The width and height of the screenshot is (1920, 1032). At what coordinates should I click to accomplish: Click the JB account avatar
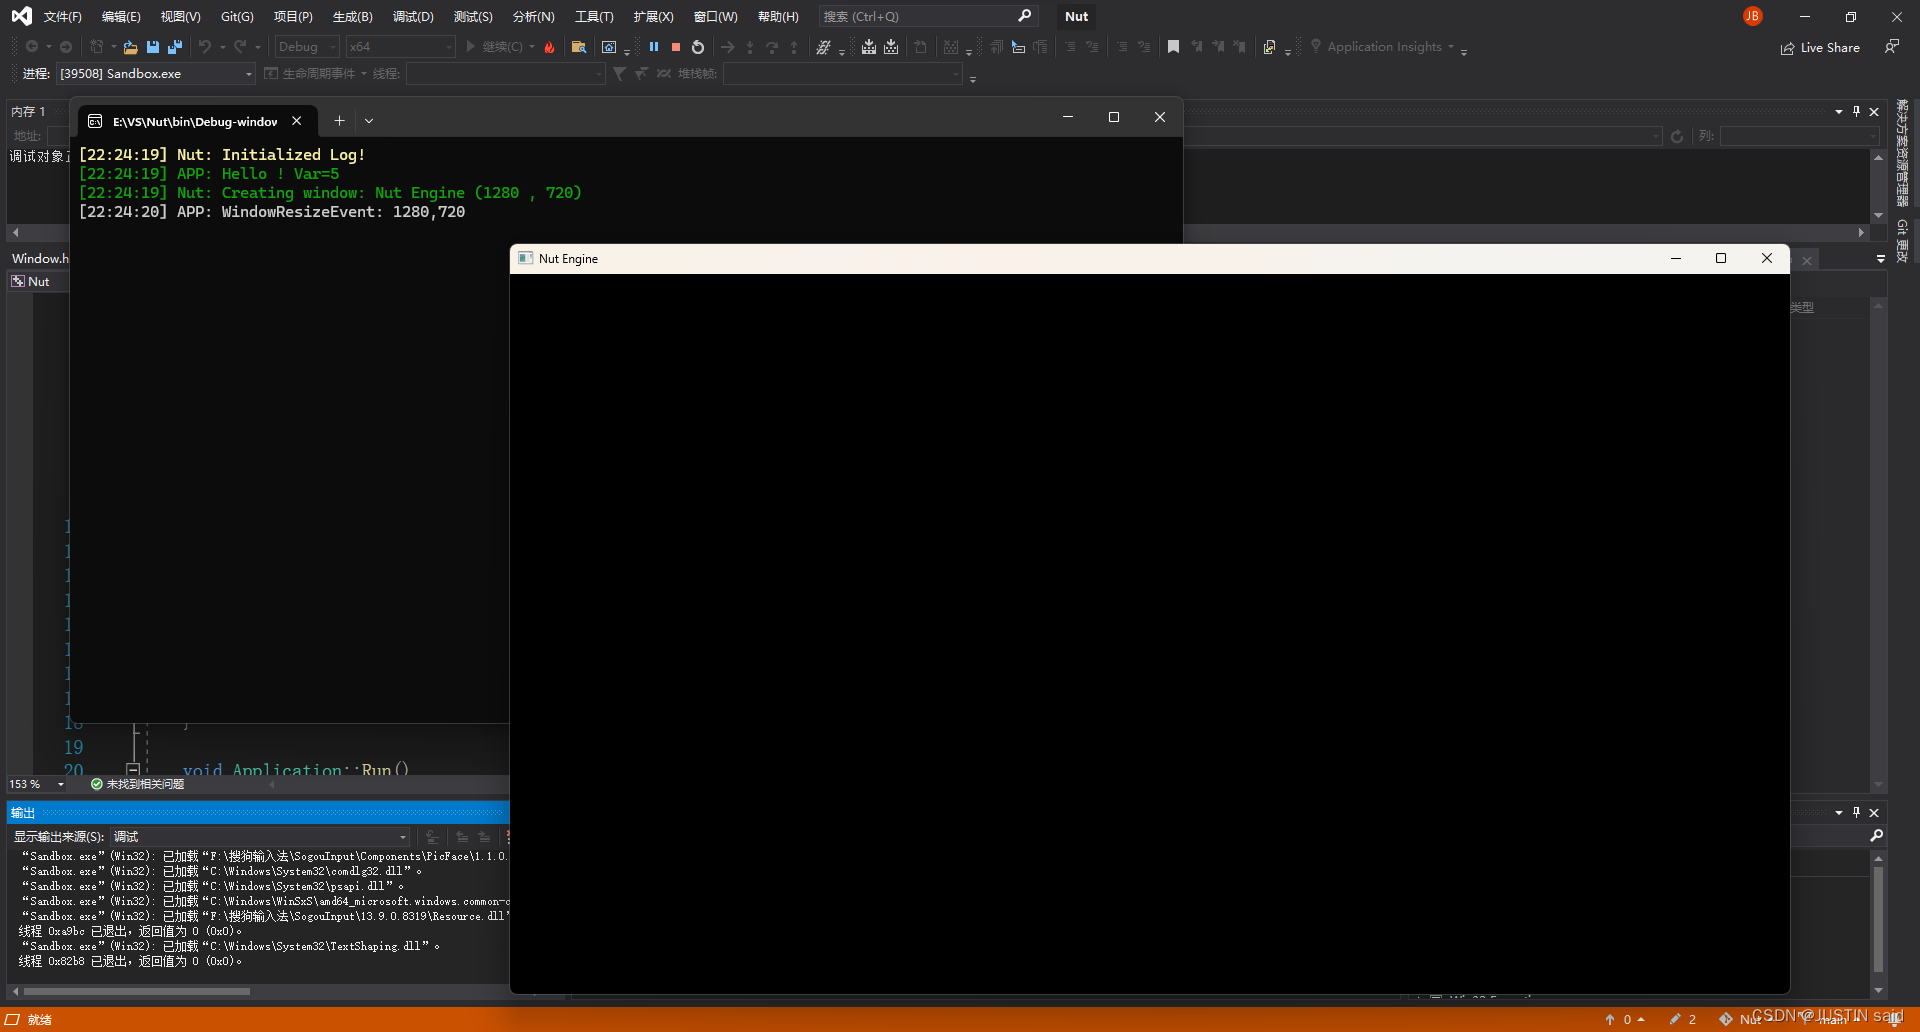click(x=1753, y=16)
